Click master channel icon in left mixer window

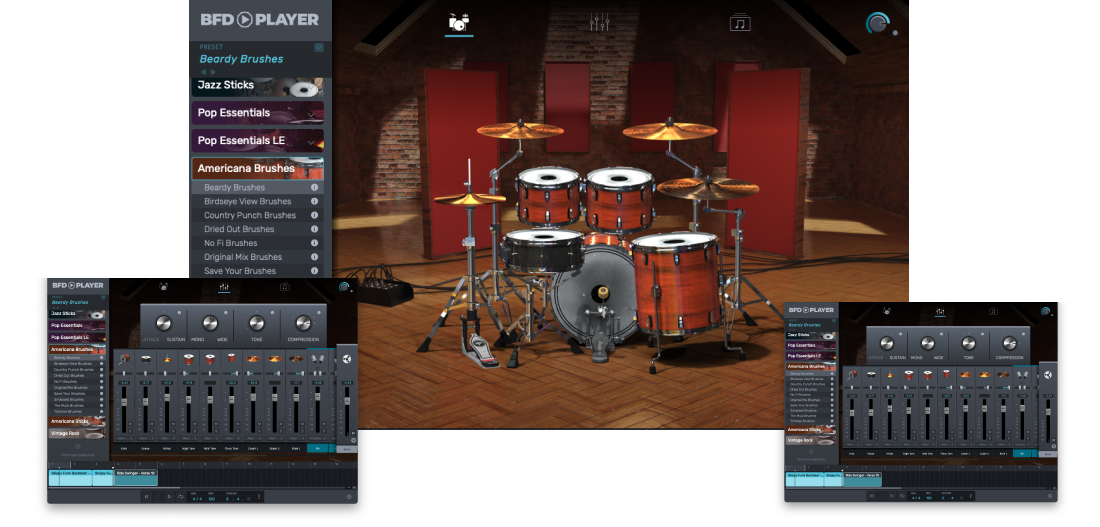[x=347, y=359]
